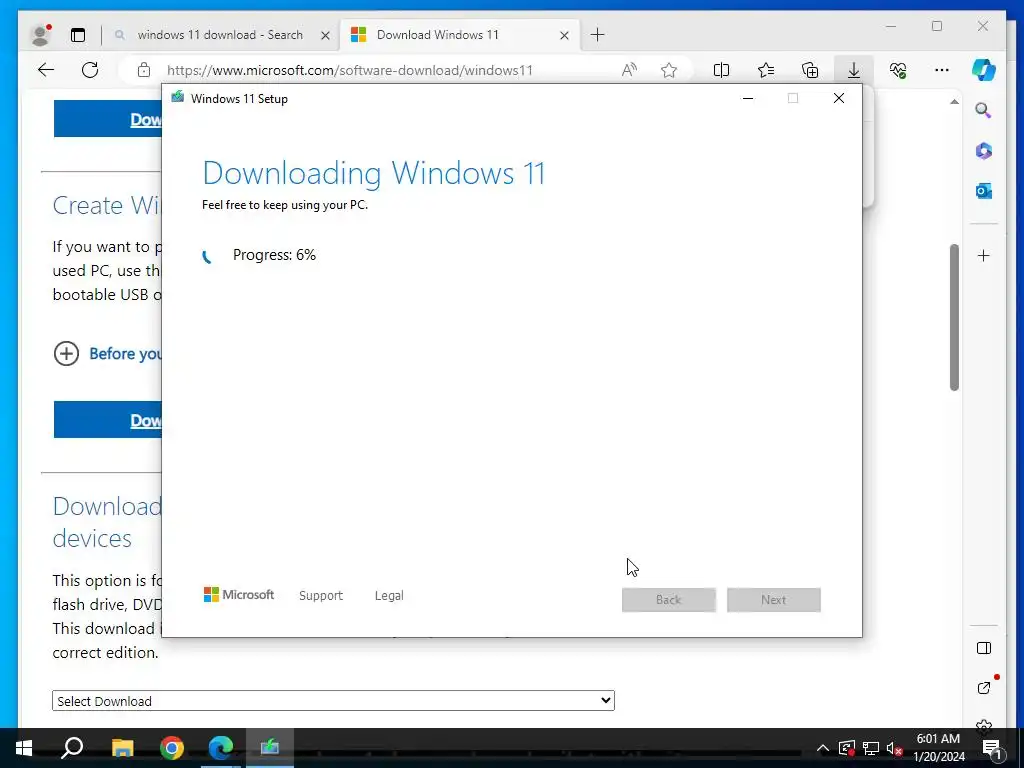1024x768 pixels.
Task: Open the Downloads toolbar icon
Action: 854,70
